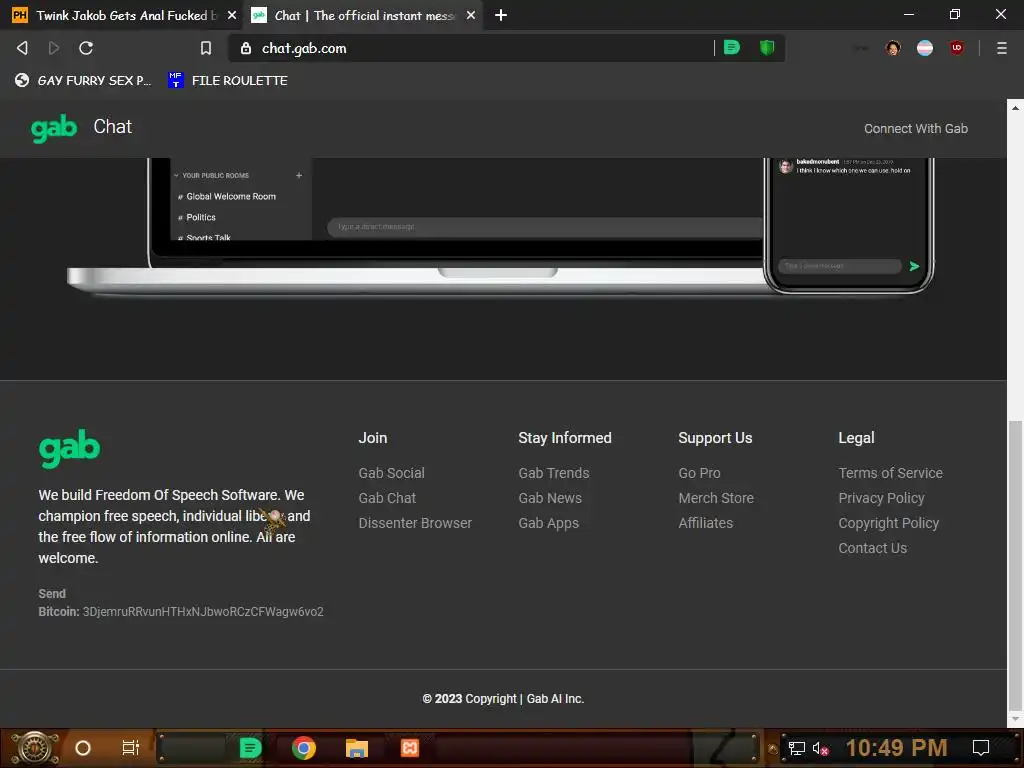Launch Google Chrome from taskbar

tap(303, 748)
